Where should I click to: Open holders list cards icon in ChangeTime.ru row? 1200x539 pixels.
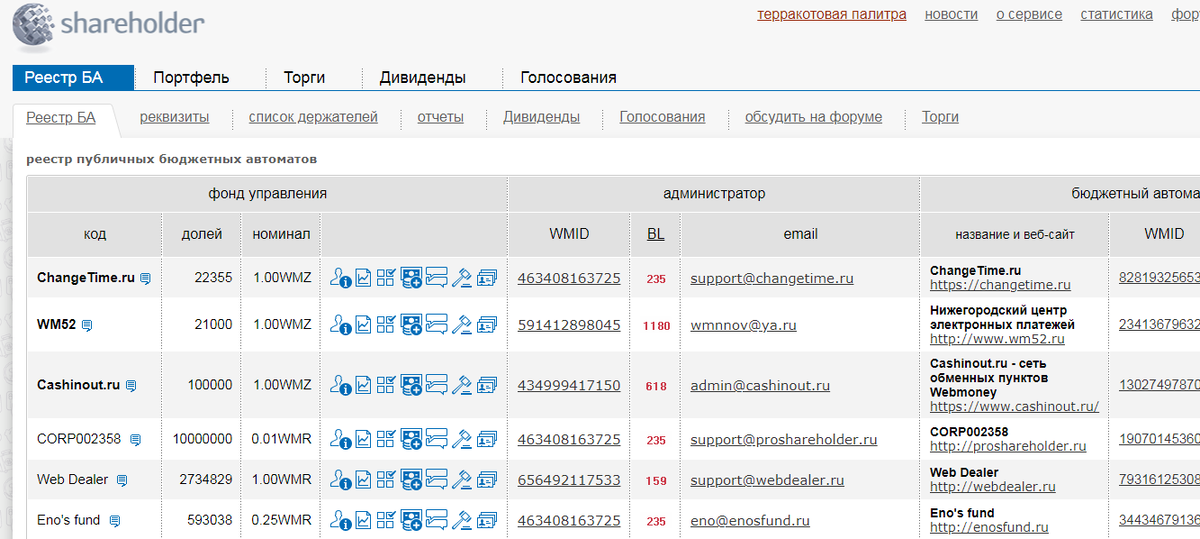click(x=486, y=278)
